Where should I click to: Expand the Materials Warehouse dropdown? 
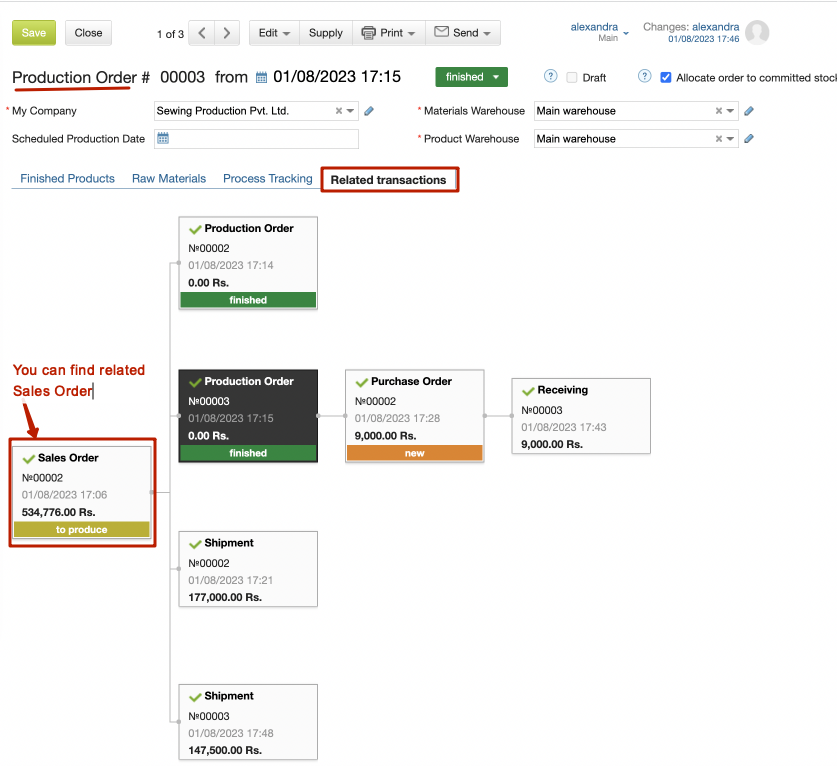pos(730,111)
